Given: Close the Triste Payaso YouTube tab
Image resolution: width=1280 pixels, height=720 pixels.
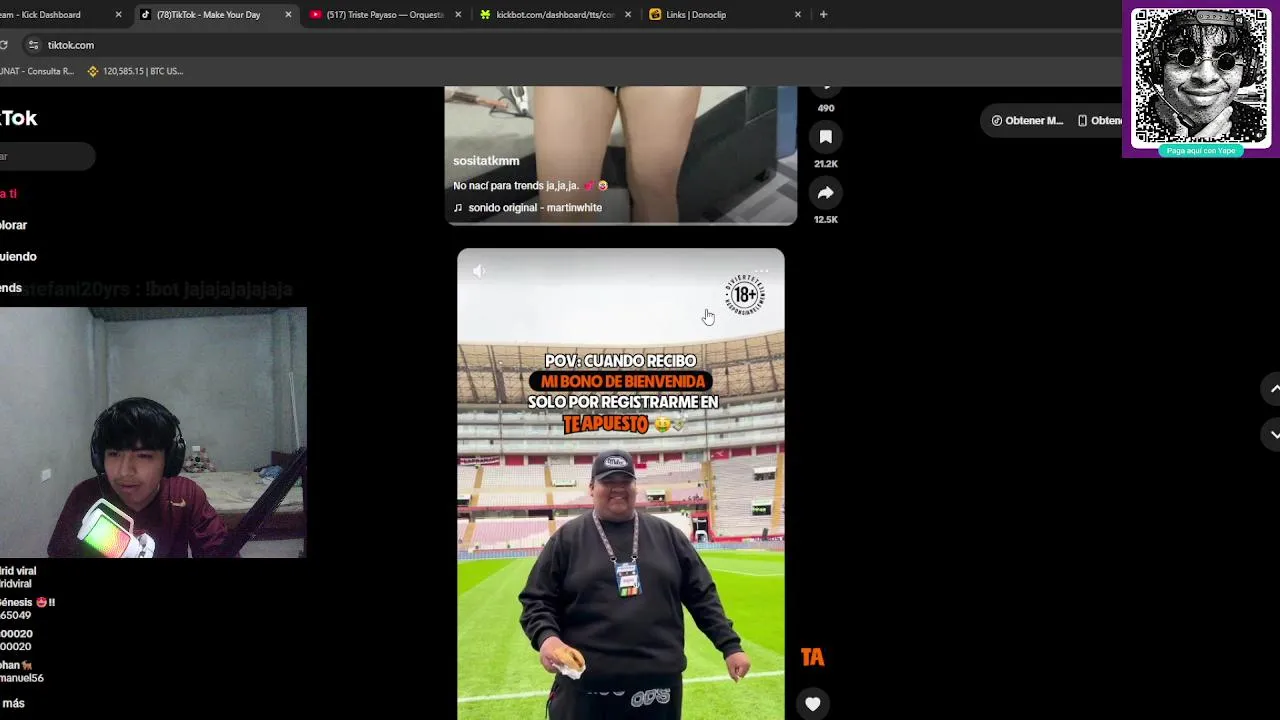Looking at the screenshot, I should (458, 15).
